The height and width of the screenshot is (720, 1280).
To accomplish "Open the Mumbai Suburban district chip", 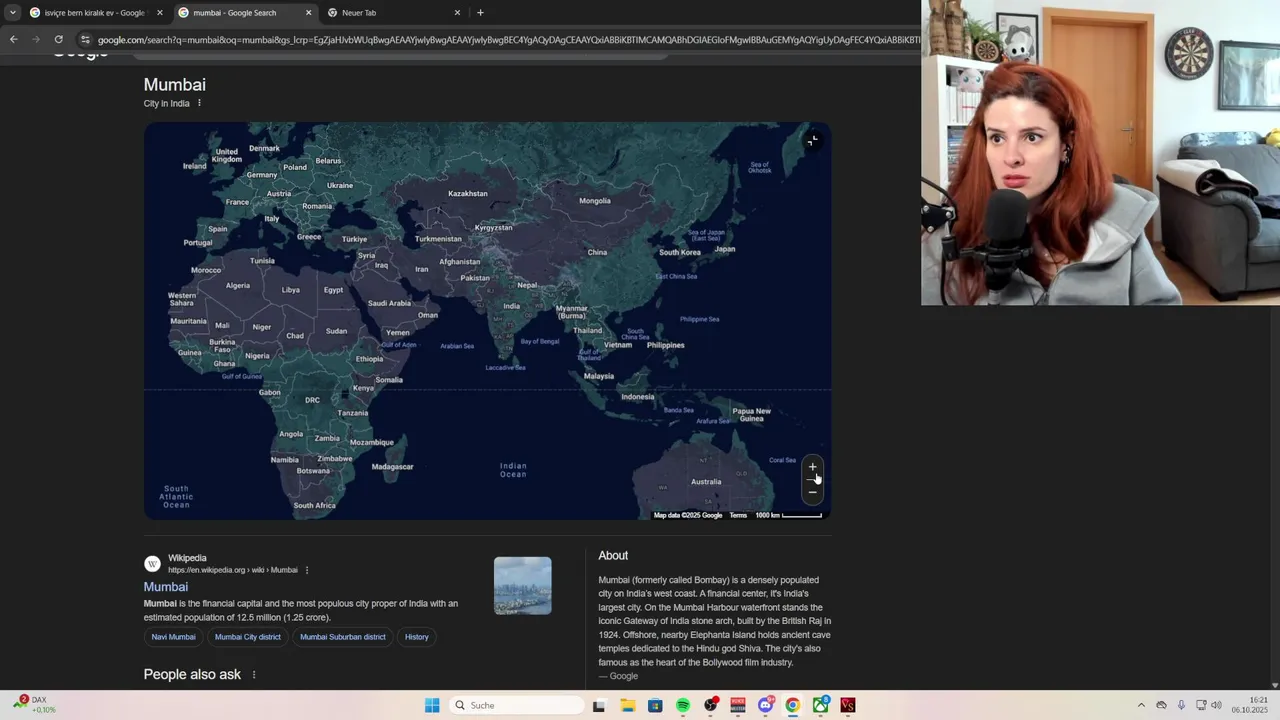I will click(x=343, y=637).
